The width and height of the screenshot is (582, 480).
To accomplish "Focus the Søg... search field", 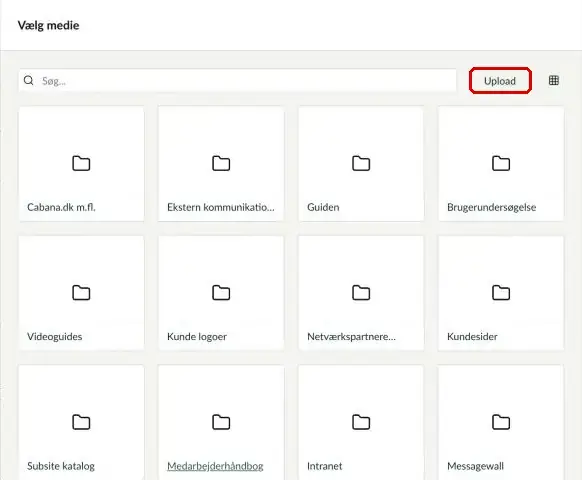I will tap(238, 81).
